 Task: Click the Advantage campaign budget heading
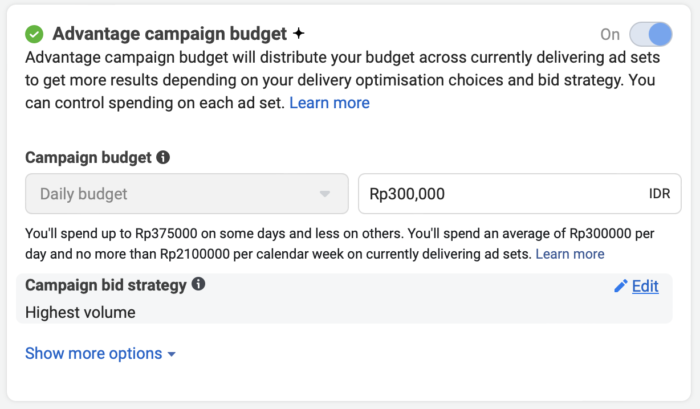pyautogui.click(x=170, y=33)
